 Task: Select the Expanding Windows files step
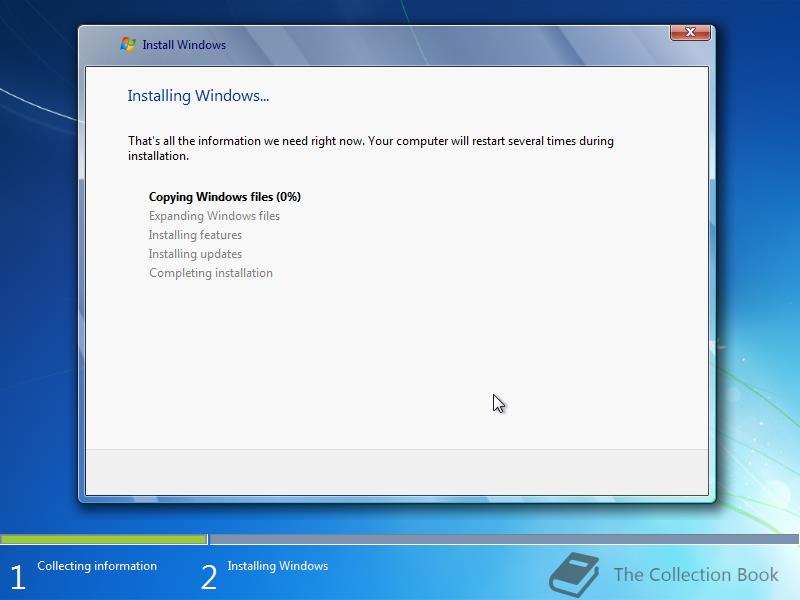[x=214, y=216]
